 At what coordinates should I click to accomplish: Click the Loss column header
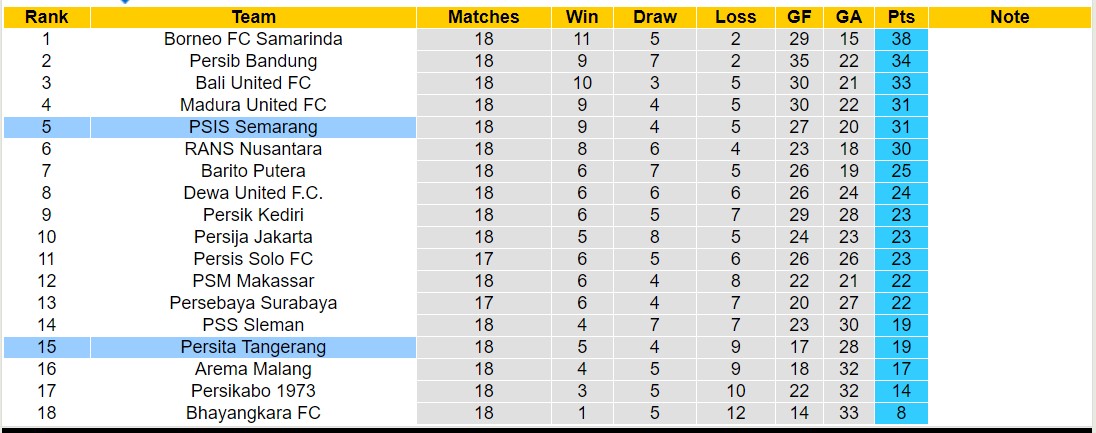(x=736, y=17)
